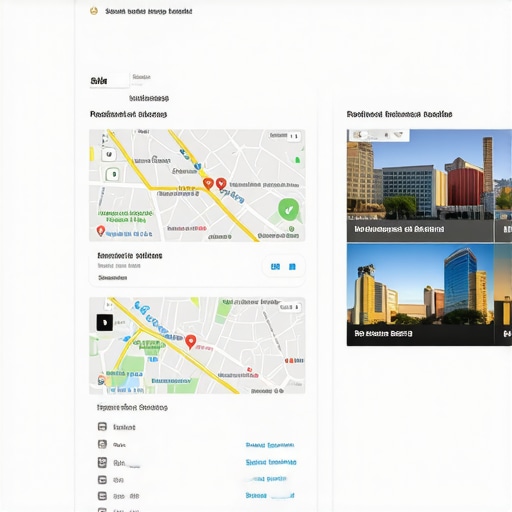Click the small red marker in second map's lower right
The image size is (512, 512).
pos(249,370)
